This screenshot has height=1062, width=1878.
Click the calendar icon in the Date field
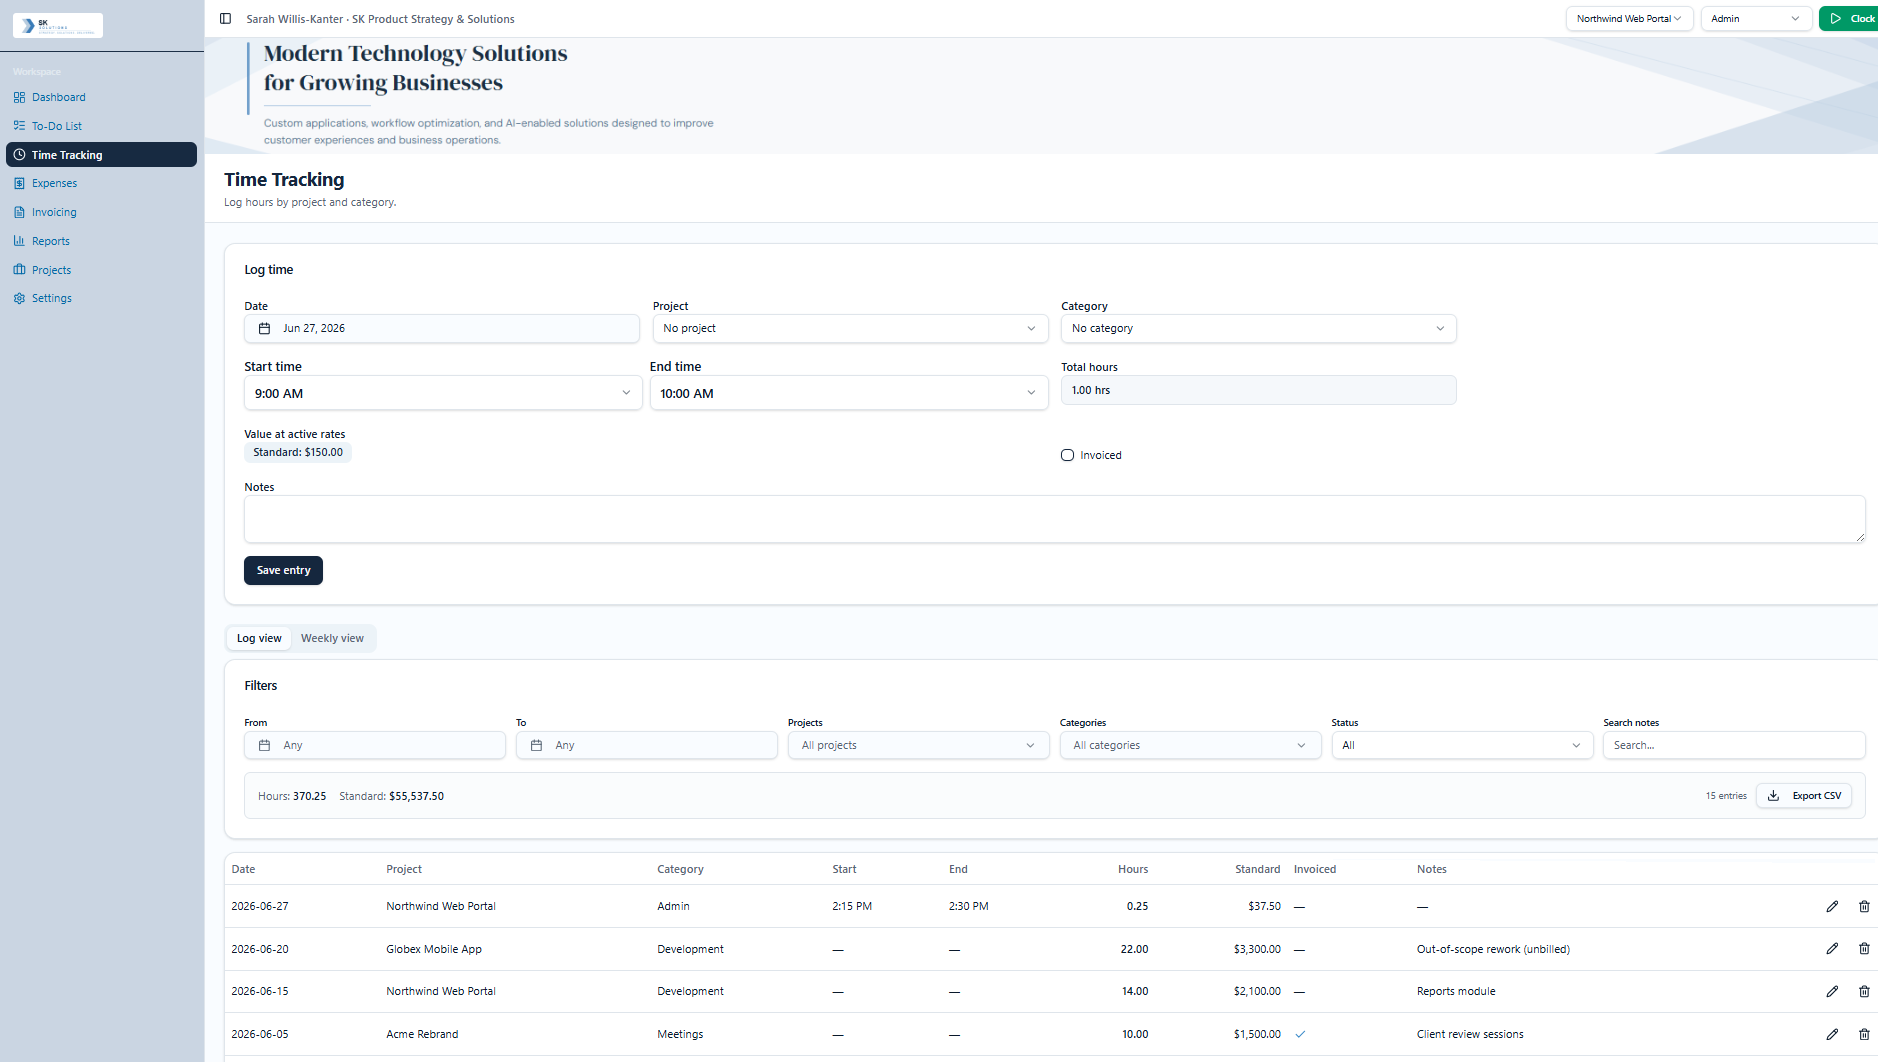265,328
